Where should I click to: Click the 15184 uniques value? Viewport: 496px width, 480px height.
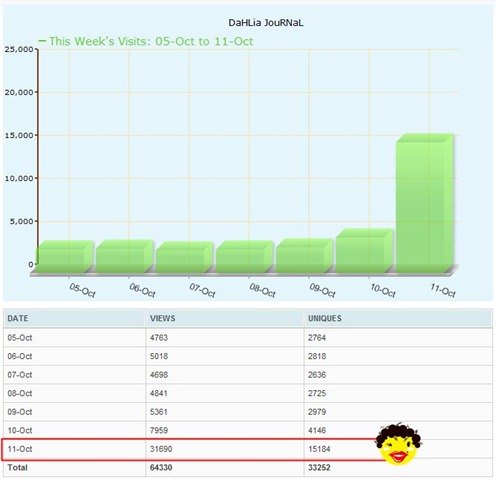[319, 449]
